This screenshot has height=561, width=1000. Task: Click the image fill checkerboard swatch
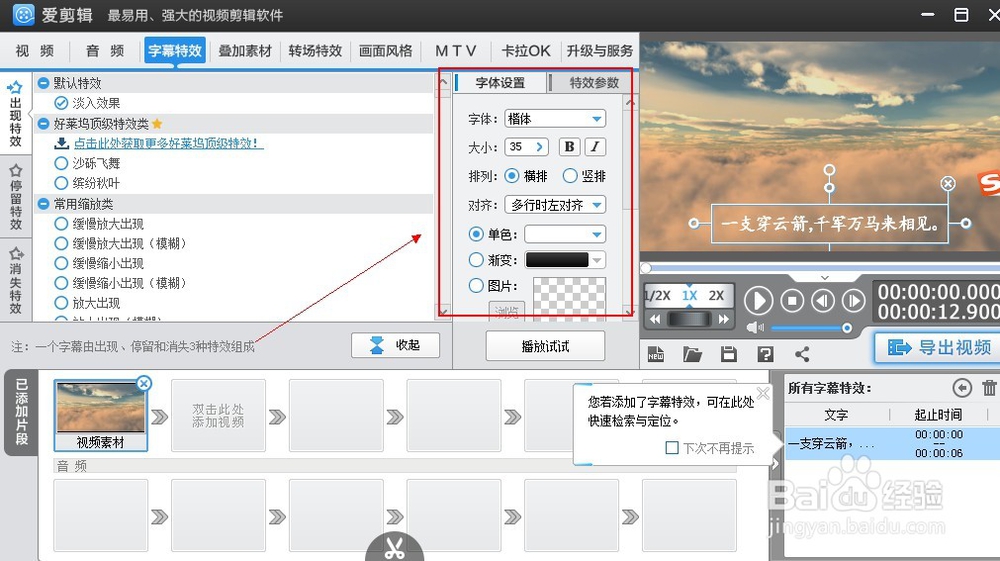click(x=569, y=297)
